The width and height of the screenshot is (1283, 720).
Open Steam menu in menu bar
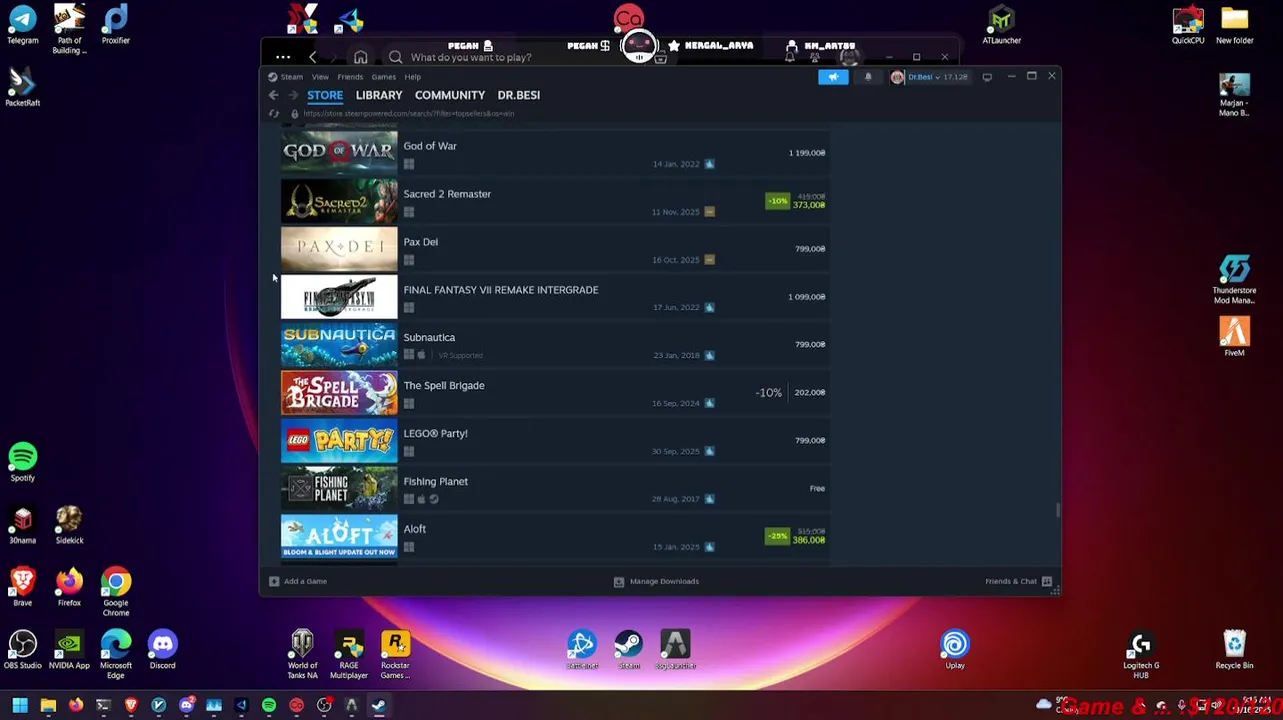pyautogui.click(x=291, y=77)
